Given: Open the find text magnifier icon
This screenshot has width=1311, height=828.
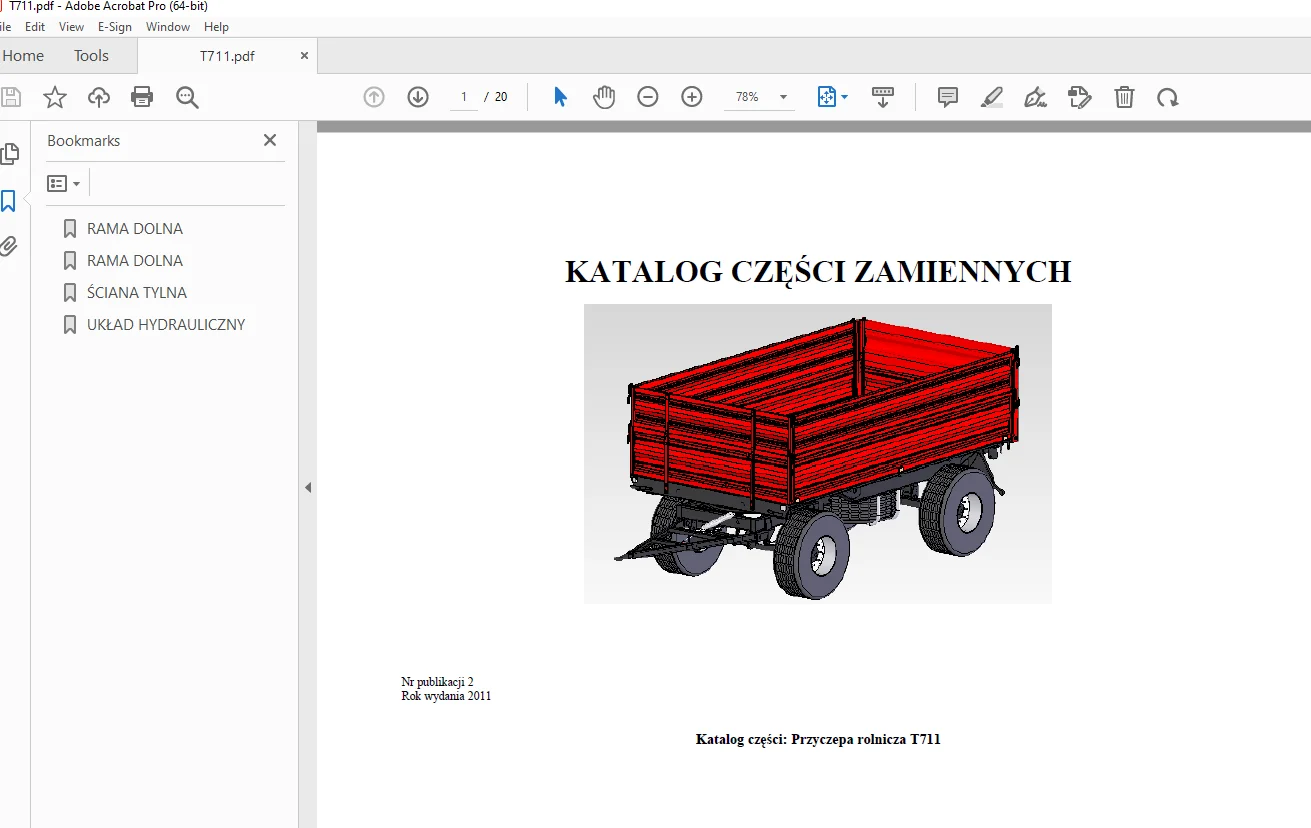Looking at the screenshot, I should pos(187,97).
